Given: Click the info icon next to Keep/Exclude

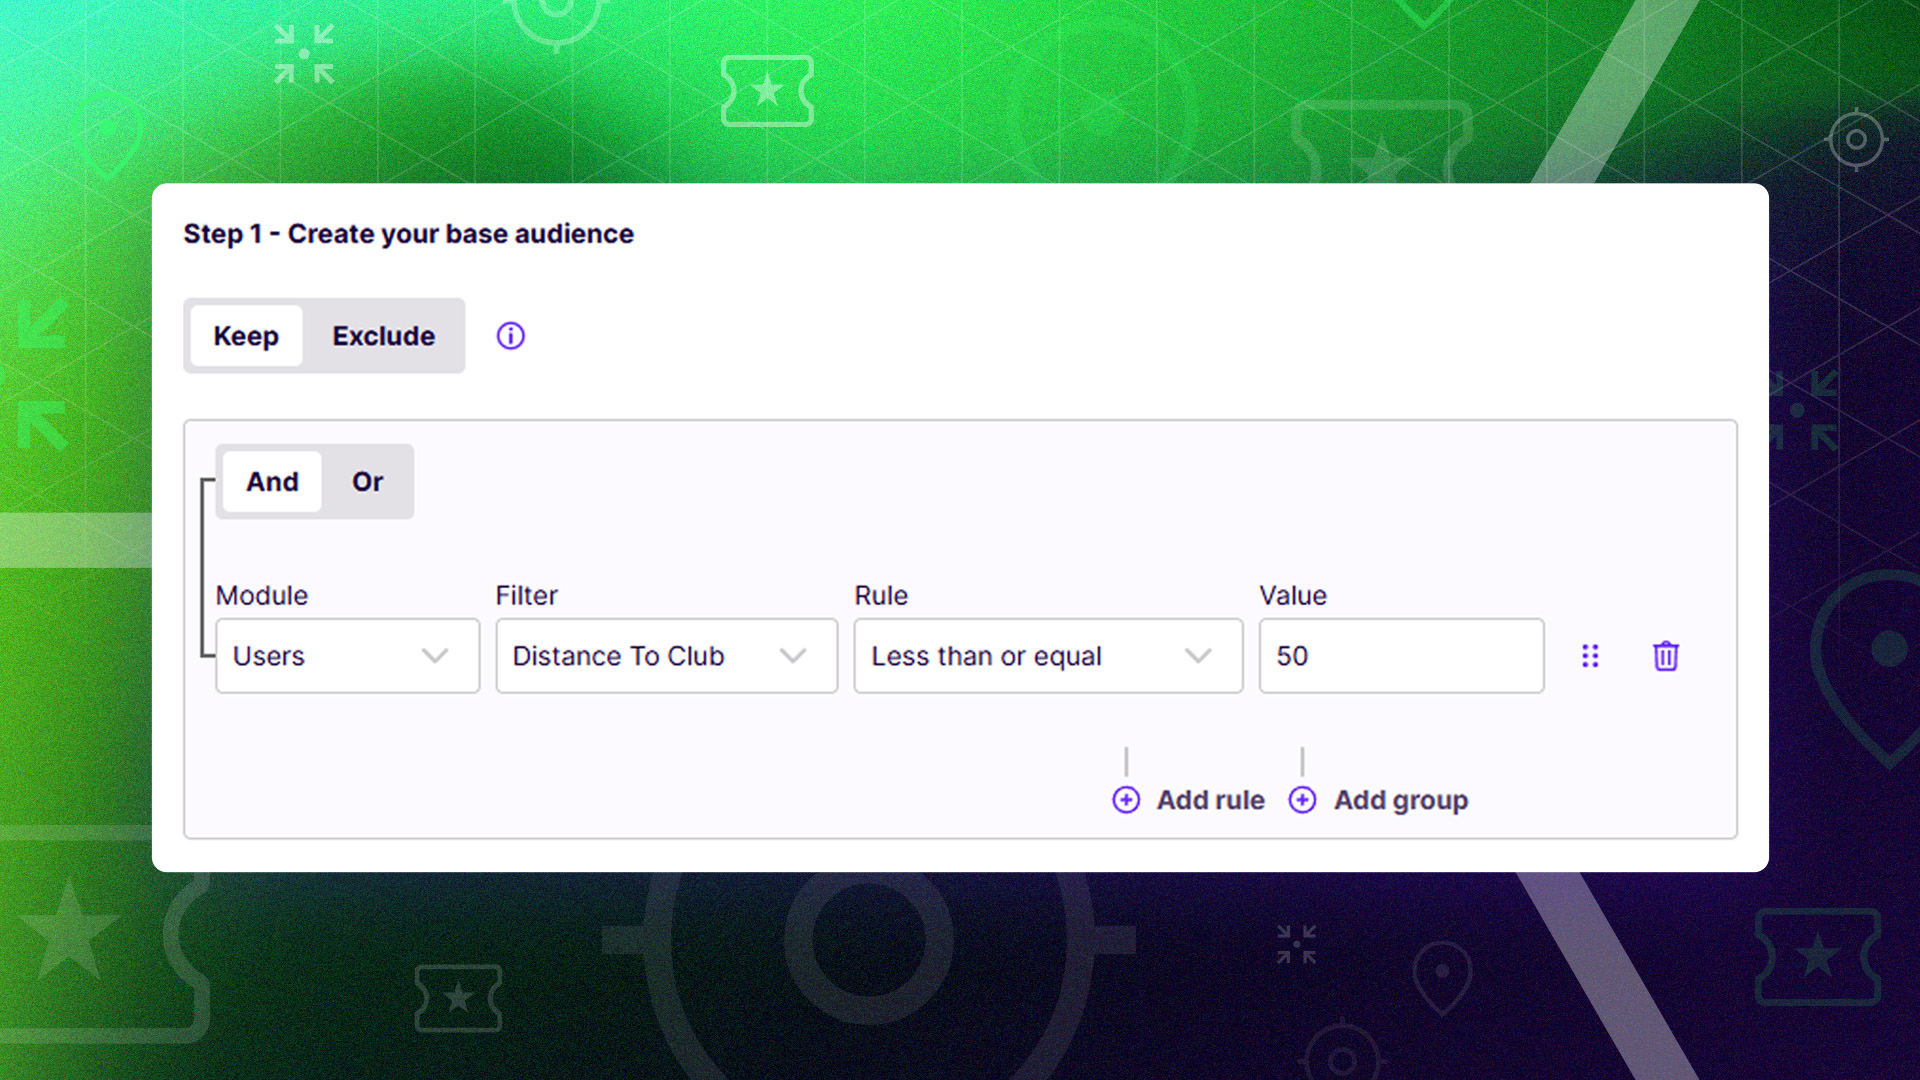Looking at the screenshot, I should [510, 336].
